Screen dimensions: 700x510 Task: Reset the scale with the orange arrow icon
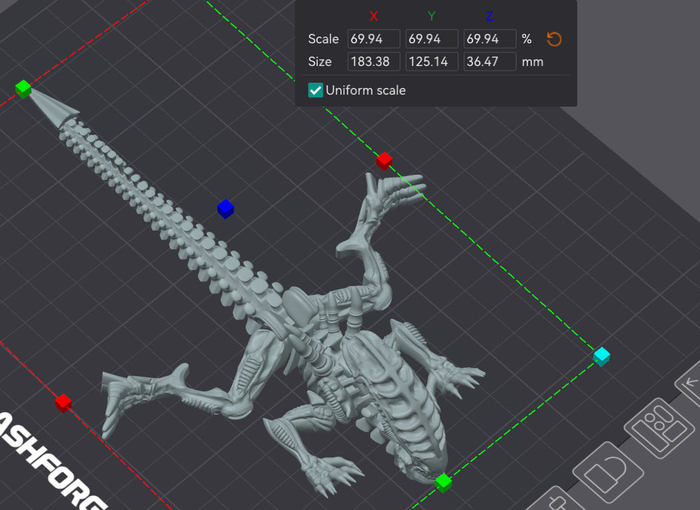pyautogui.click(x=555, y=39)
